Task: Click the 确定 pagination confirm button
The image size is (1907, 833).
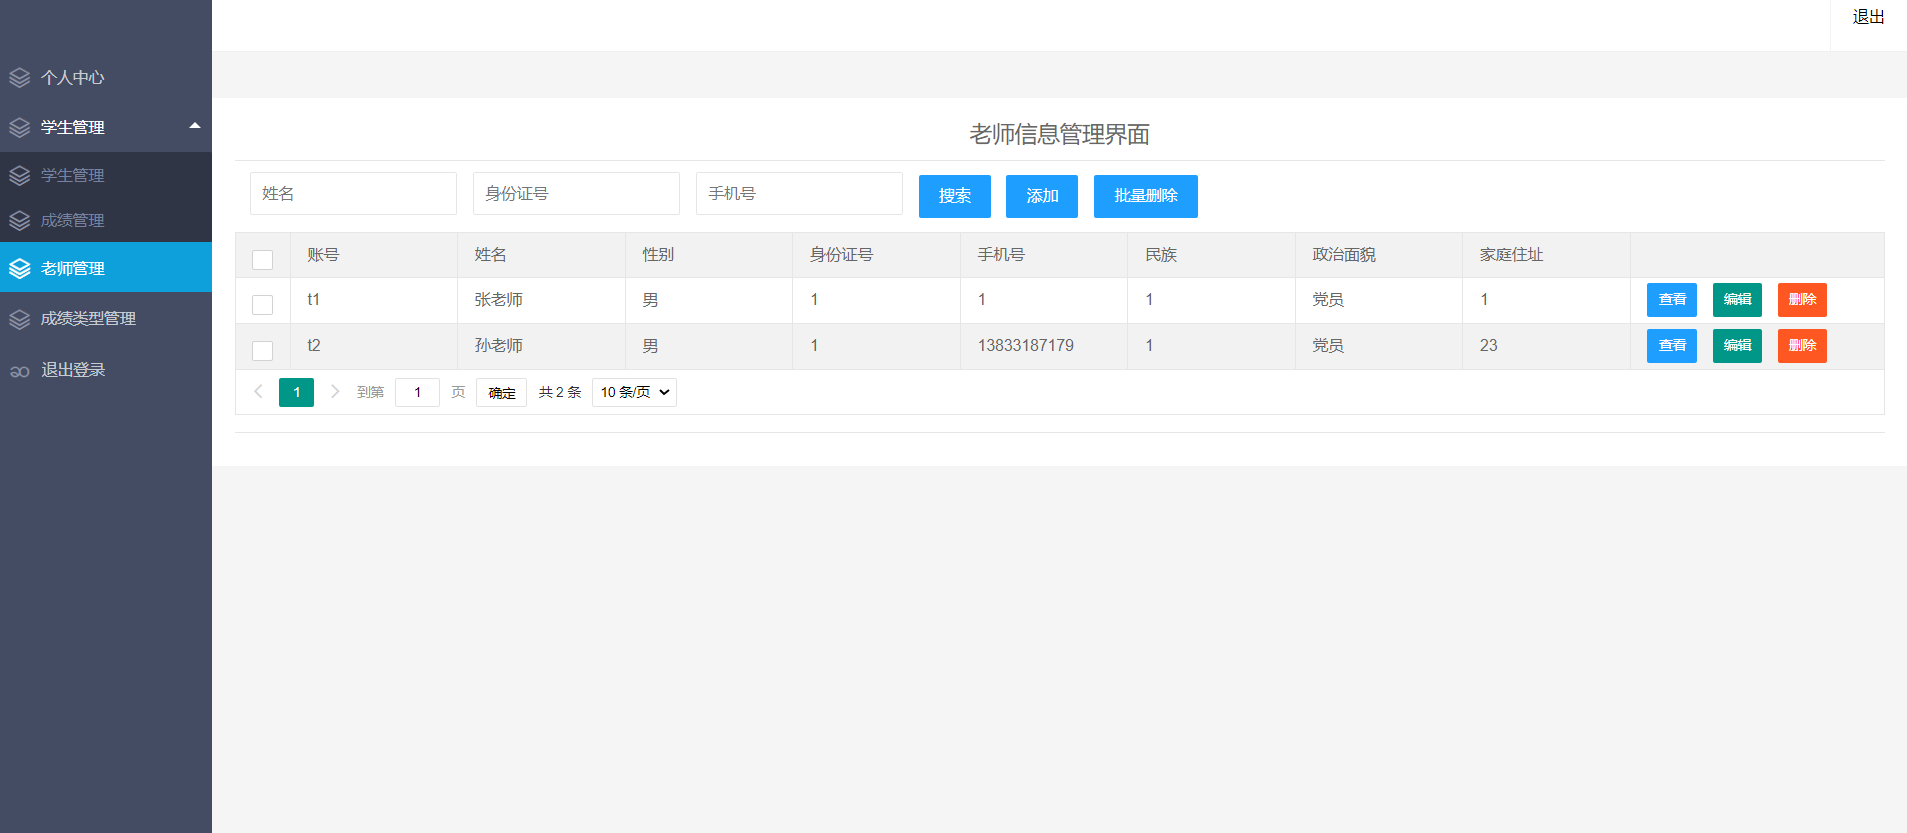Action: [501, 392]
